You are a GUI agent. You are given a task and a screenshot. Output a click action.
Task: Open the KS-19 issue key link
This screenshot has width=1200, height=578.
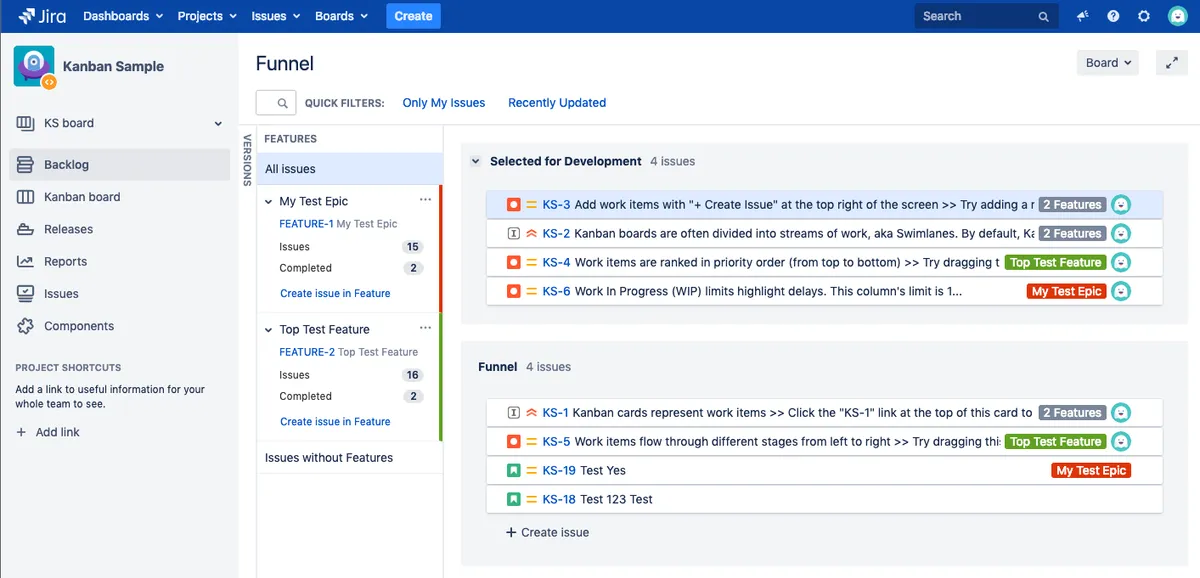[559, 470]
